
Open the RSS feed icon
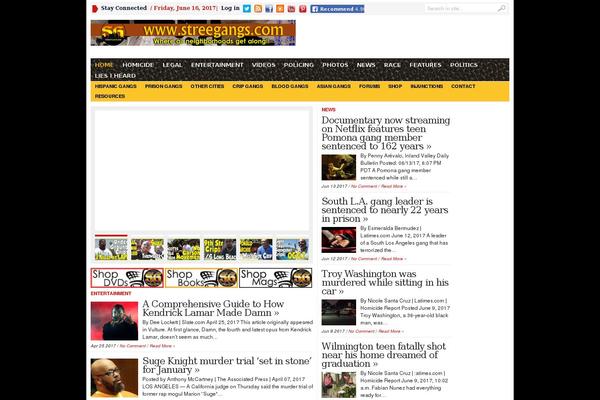[x=258, y=8]
